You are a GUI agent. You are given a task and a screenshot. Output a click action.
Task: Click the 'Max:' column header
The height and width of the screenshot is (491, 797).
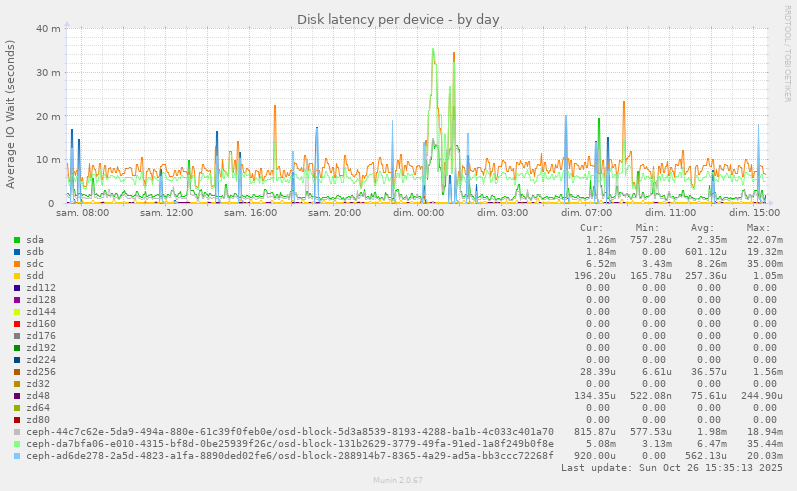(x=758, y=228)
